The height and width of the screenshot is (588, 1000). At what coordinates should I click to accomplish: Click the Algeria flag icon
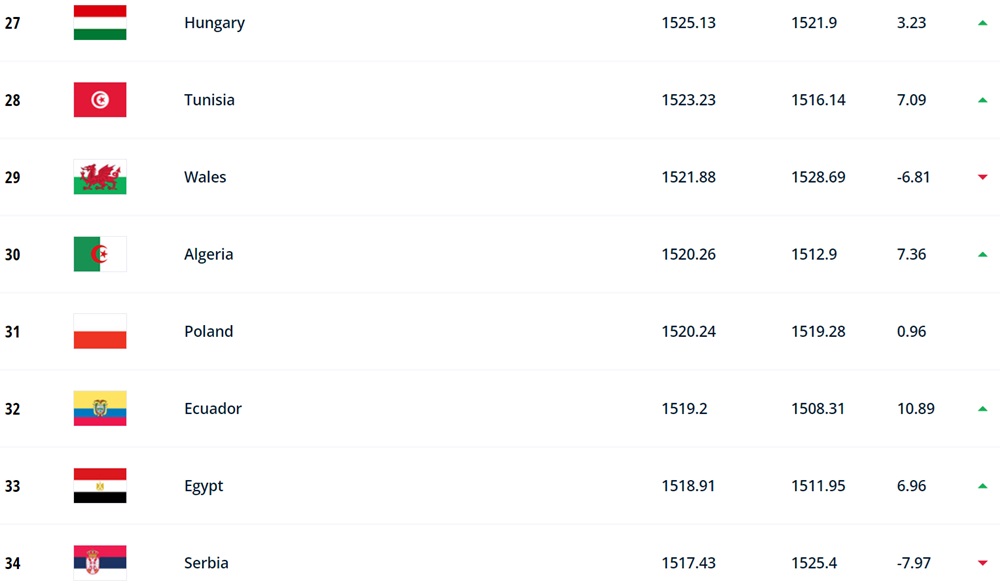click(x=99, y=254)
